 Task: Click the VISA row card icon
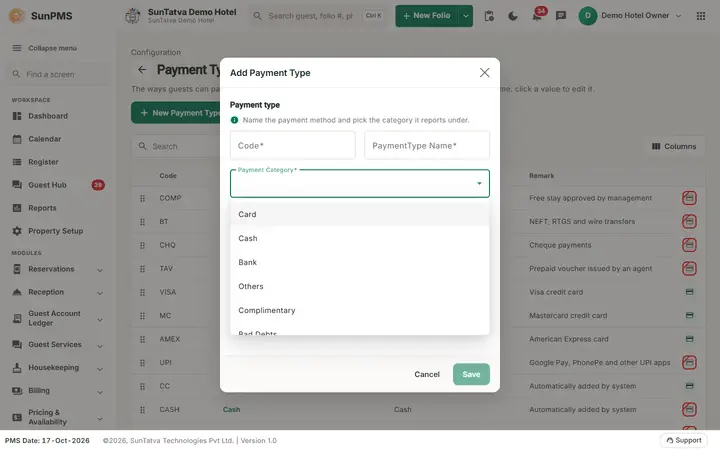(x=689, y=292)
